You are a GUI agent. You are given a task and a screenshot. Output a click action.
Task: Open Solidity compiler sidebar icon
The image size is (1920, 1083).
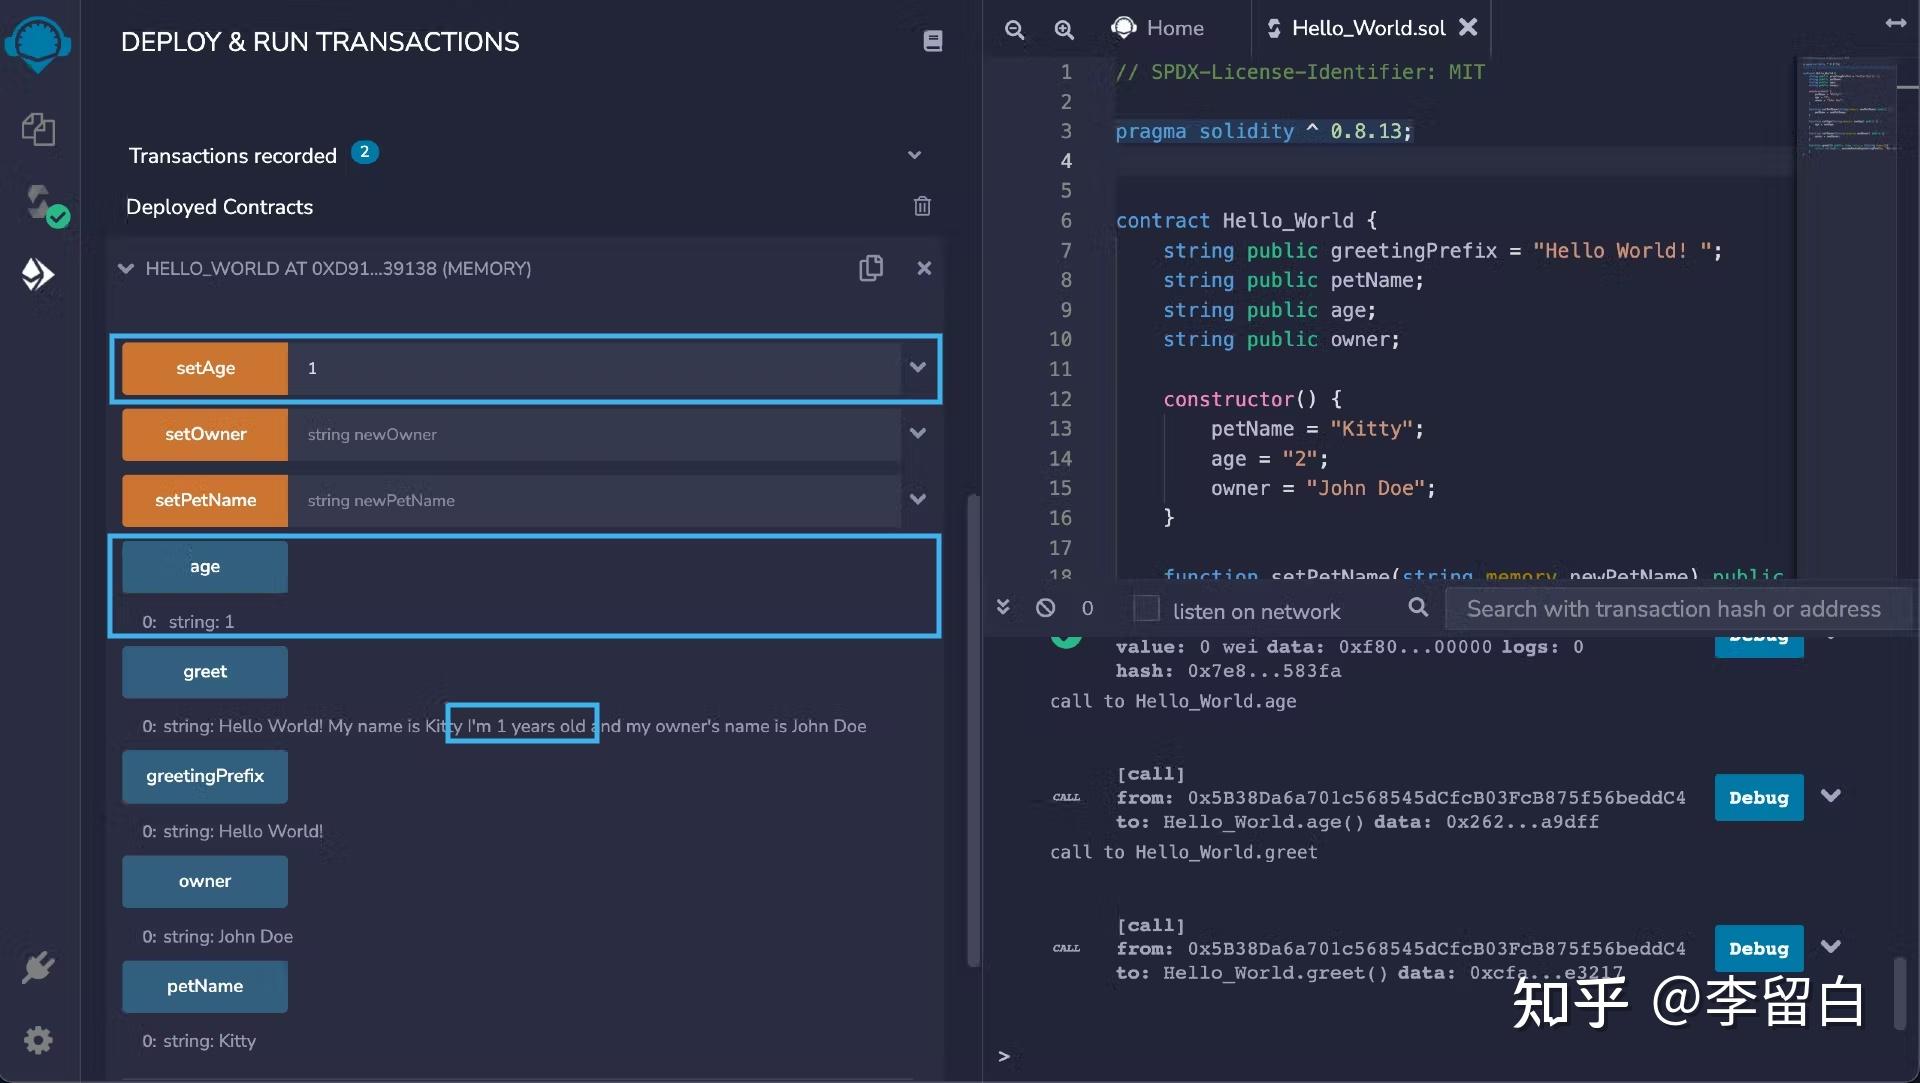pyautogui.click(x=40, y=203)
